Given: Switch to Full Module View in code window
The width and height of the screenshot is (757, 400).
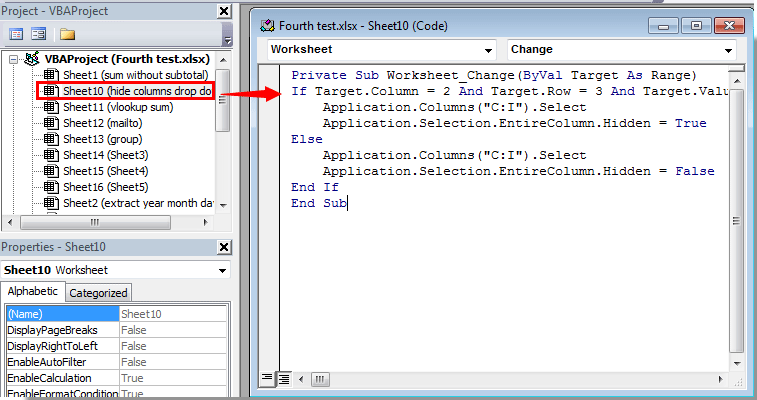Looking at the screenshot, I should click(284, 378).
